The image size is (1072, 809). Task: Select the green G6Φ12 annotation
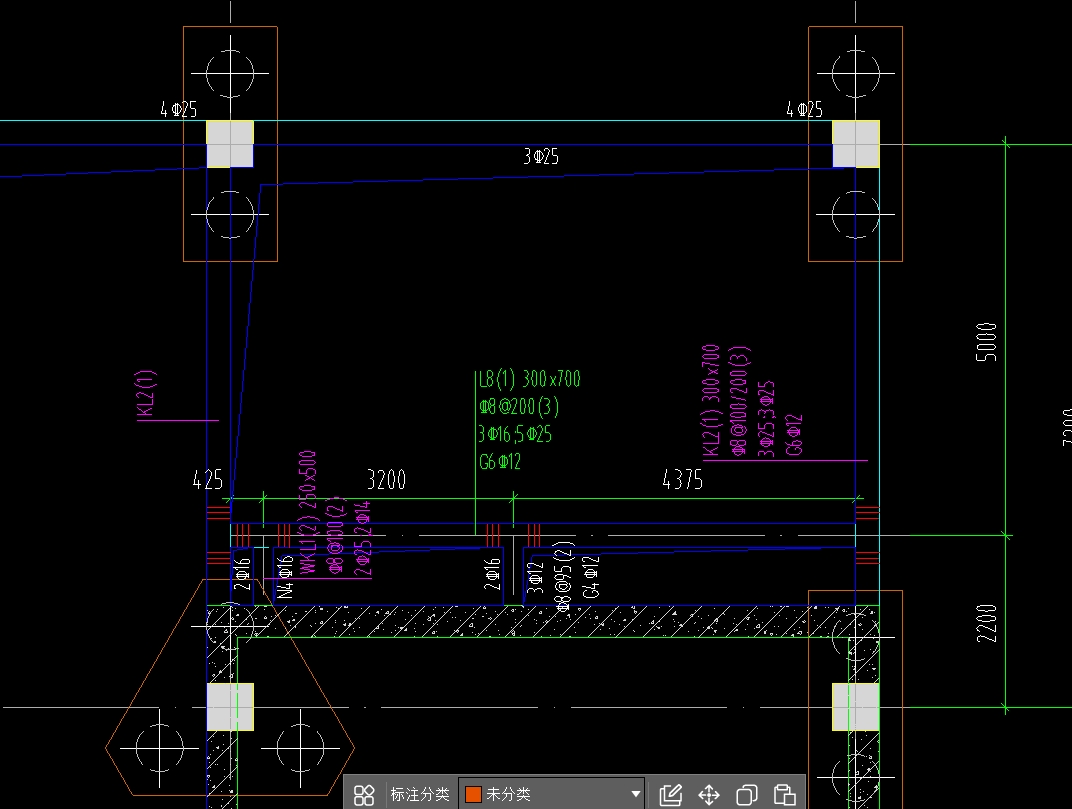coord(500,462)
